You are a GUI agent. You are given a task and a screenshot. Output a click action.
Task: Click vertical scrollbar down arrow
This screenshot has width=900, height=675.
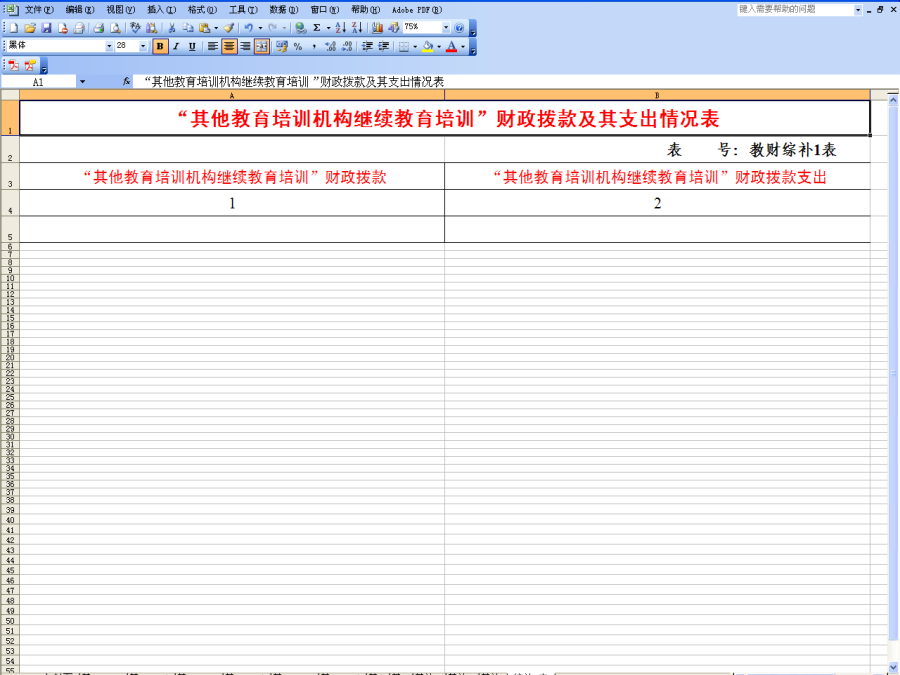[x=893, y=667]
